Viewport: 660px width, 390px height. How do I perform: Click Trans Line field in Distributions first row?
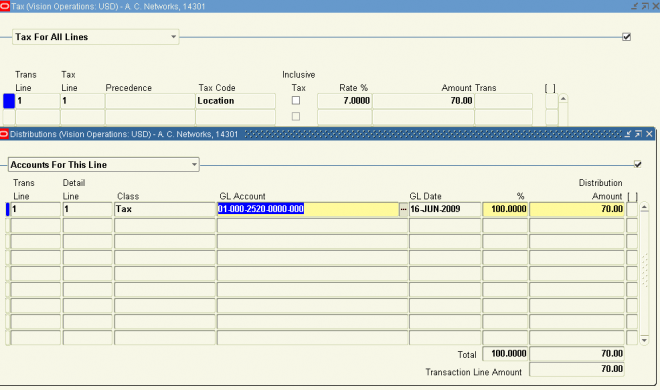tap(35, 209)
